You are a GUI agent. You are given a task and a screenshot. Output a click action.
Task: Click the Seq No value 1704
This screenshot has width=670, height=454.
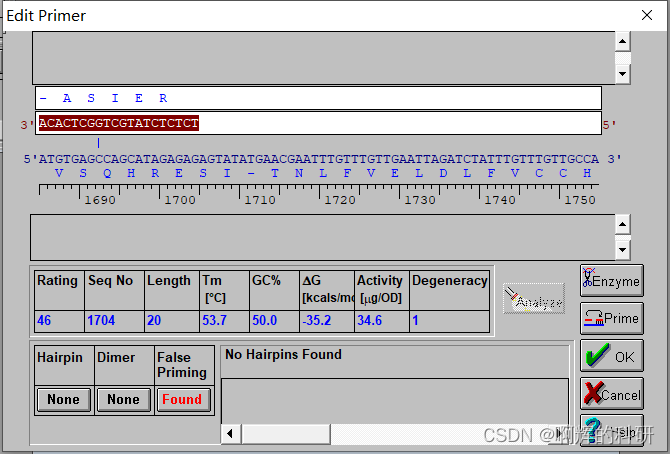pos(101,321)
